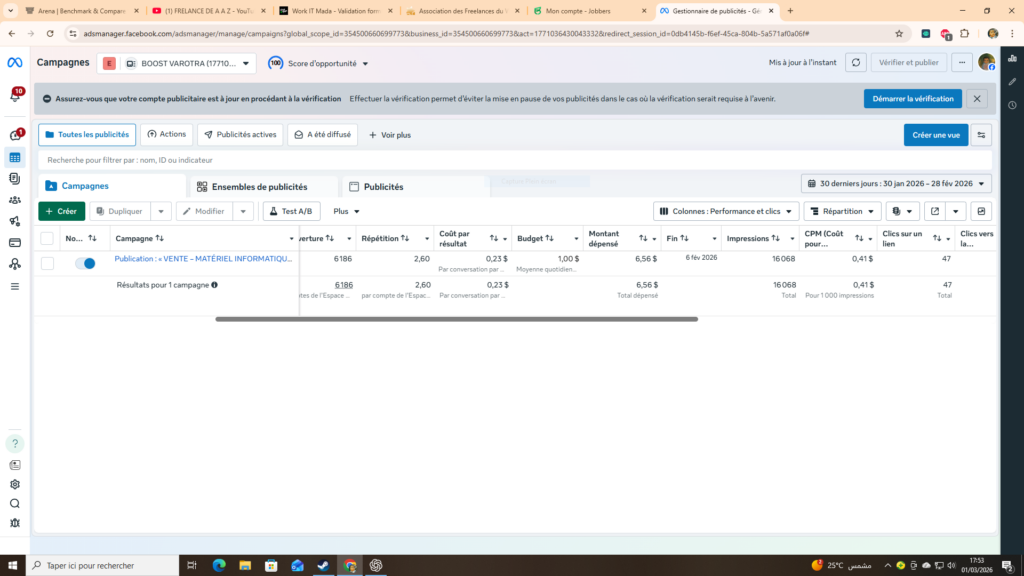Open notifications bell in left sidebar
This screenshot has height=576, width=1024.
(15, 95)
